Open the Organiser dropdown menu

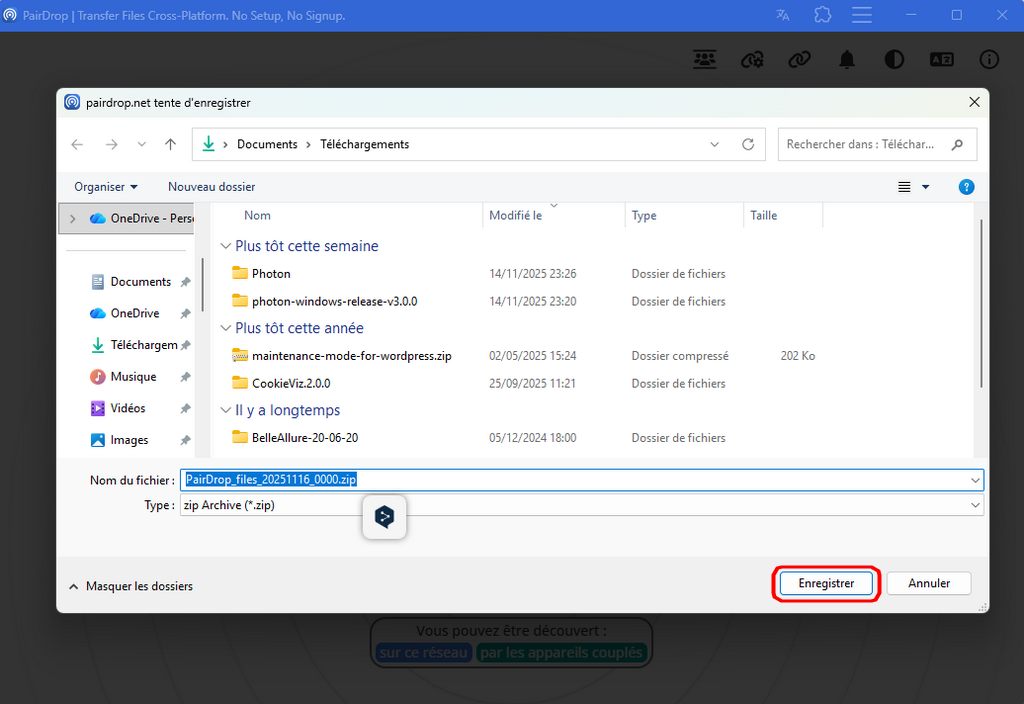(x=106, y=187)
